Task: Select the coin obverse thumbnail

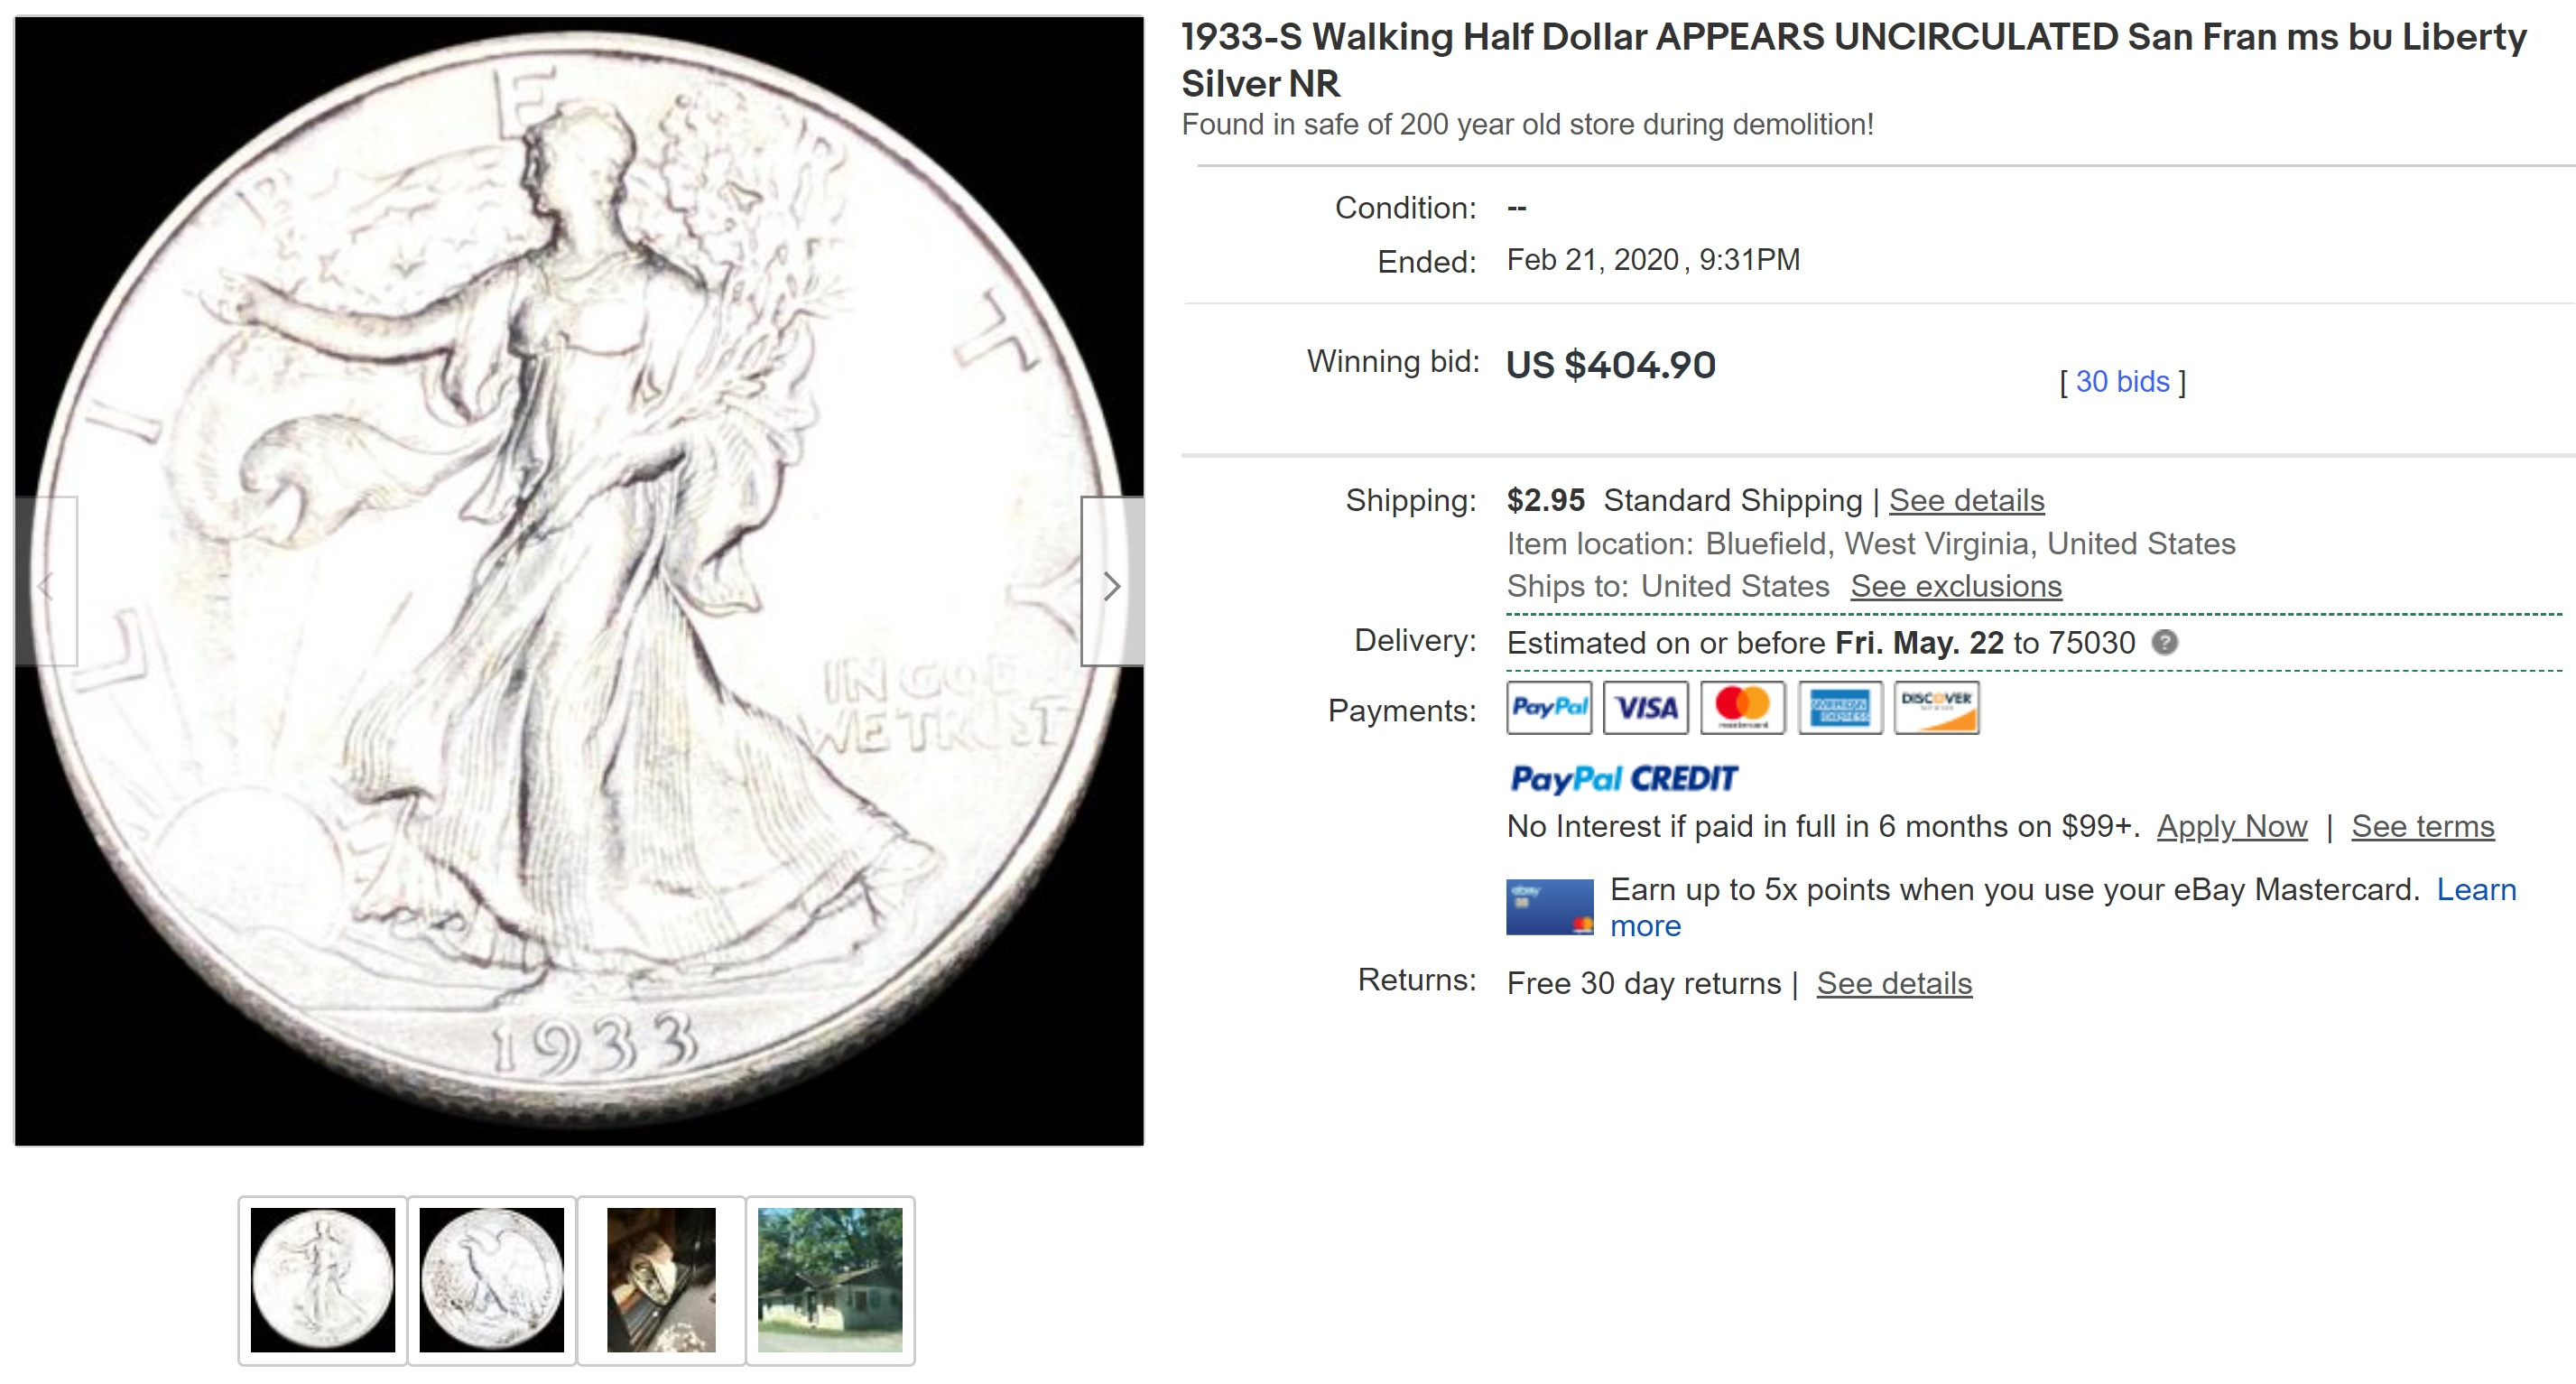Action: [322, 1280]
